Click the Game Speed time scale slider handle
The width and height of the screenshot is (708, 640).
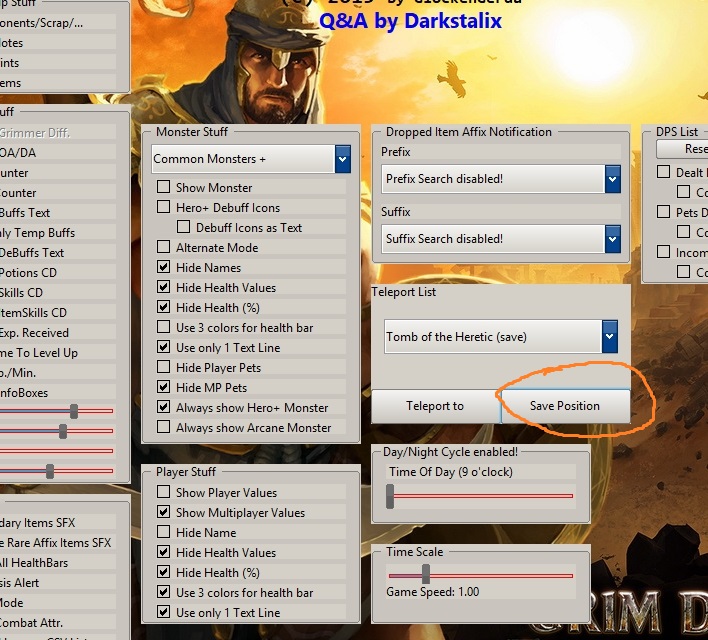pyautogui.click(x=426, y=575)
